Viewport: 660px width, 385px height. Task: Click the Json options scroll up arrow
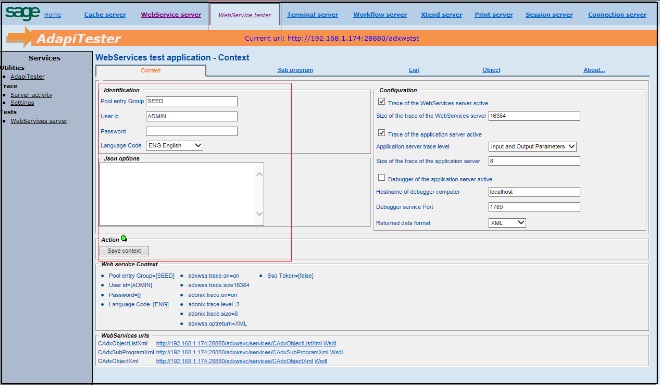[x=259, y=174]
